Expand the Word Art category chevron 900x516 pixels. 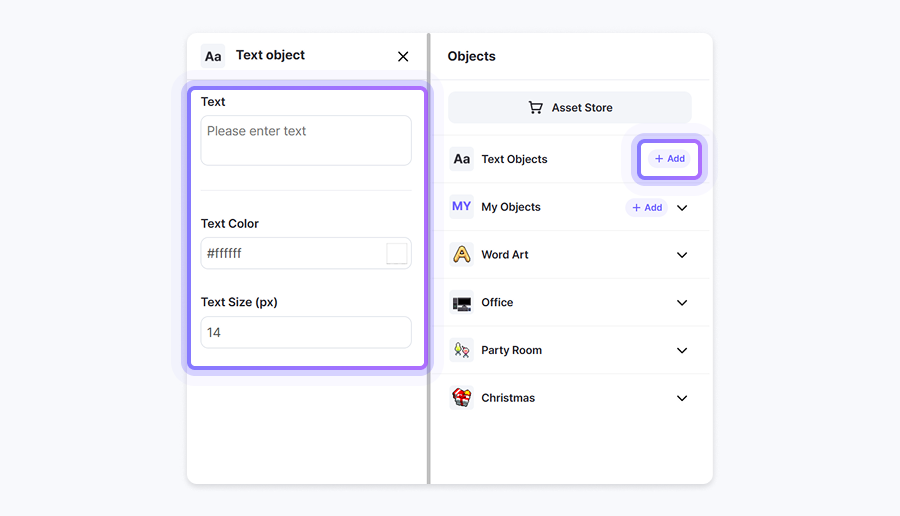tap(682, 255)
